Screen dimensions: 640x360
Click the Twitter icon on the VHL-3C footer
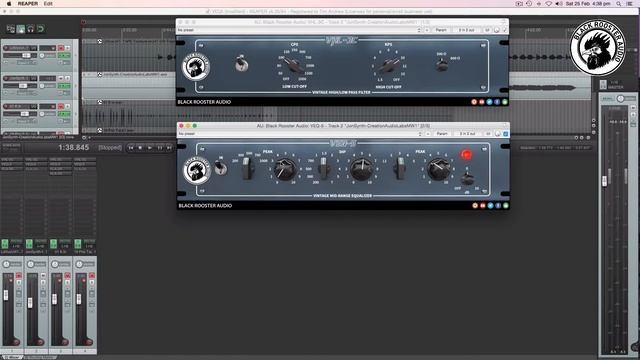(489, 102)
